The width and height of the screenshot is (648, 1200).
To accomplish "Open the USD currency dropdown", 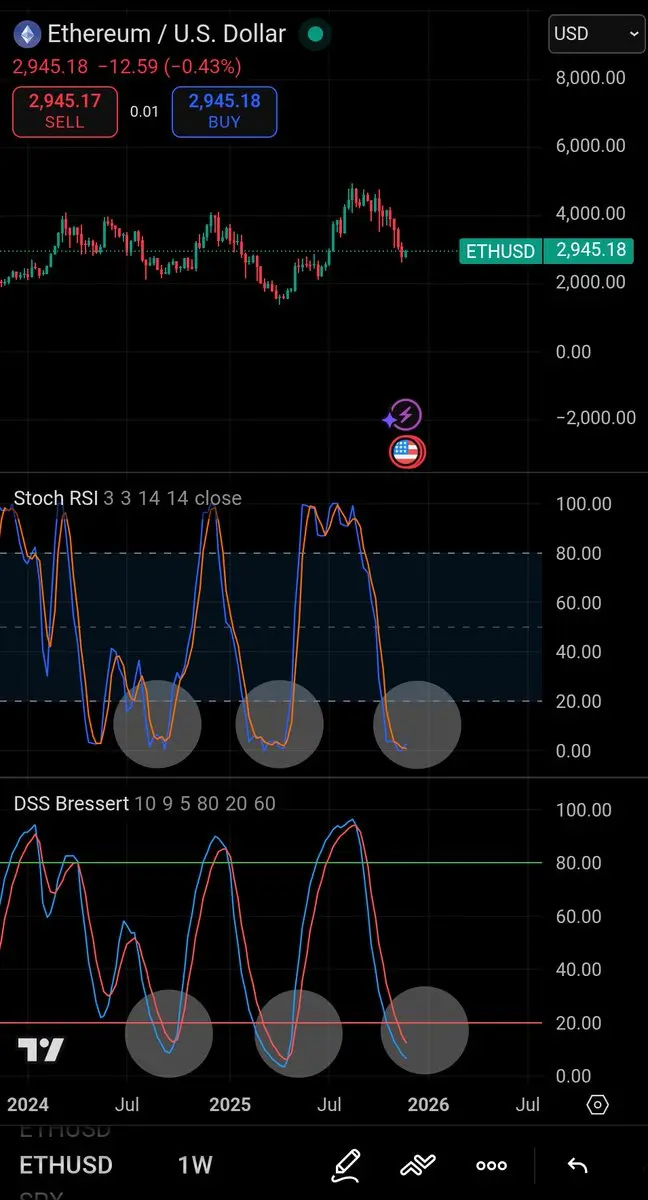I will point(596,34).
